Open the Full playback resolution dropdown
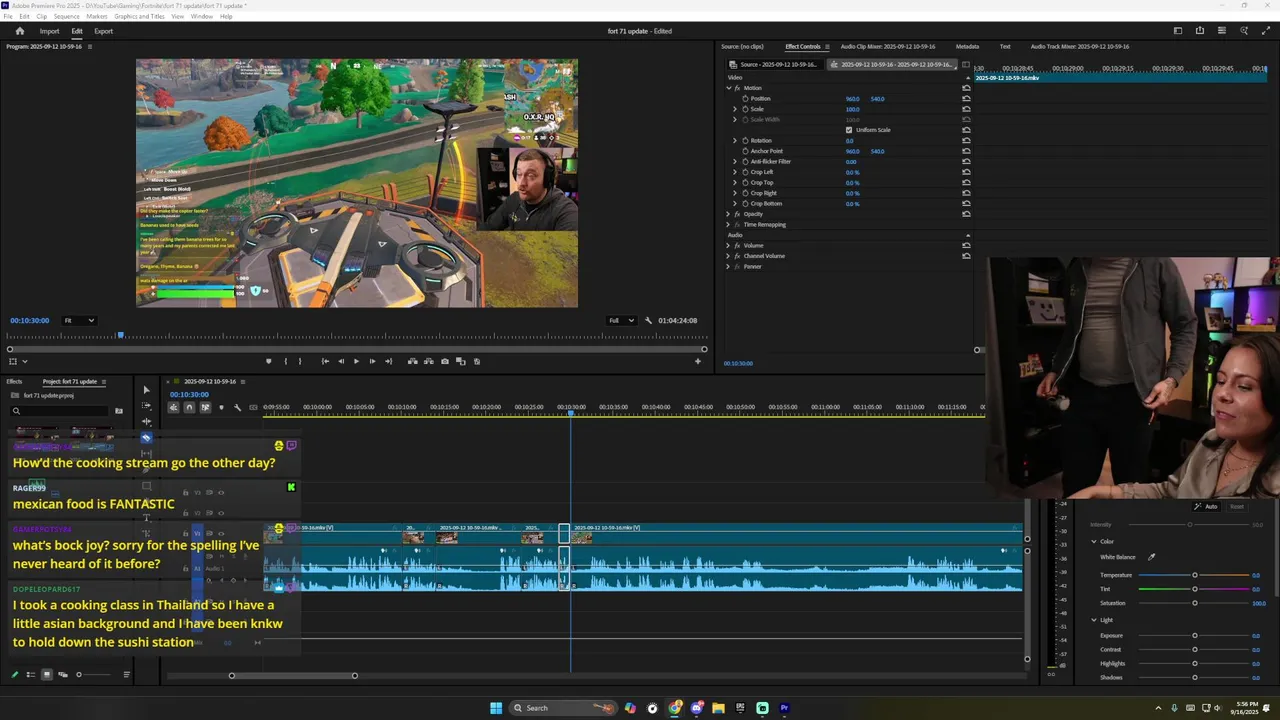Screen dimensions: 1280x720 point(621,320)
